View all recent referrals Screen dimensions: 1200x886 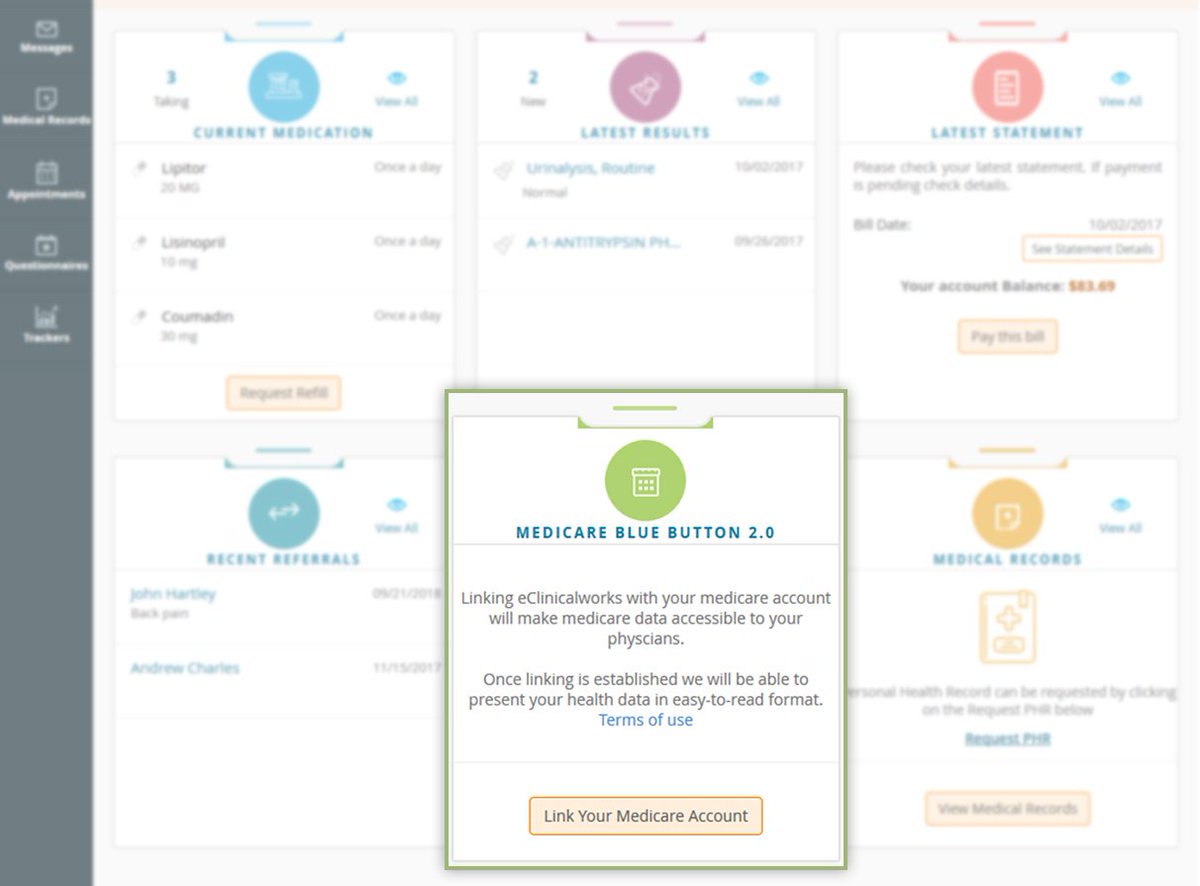point(396,515)
